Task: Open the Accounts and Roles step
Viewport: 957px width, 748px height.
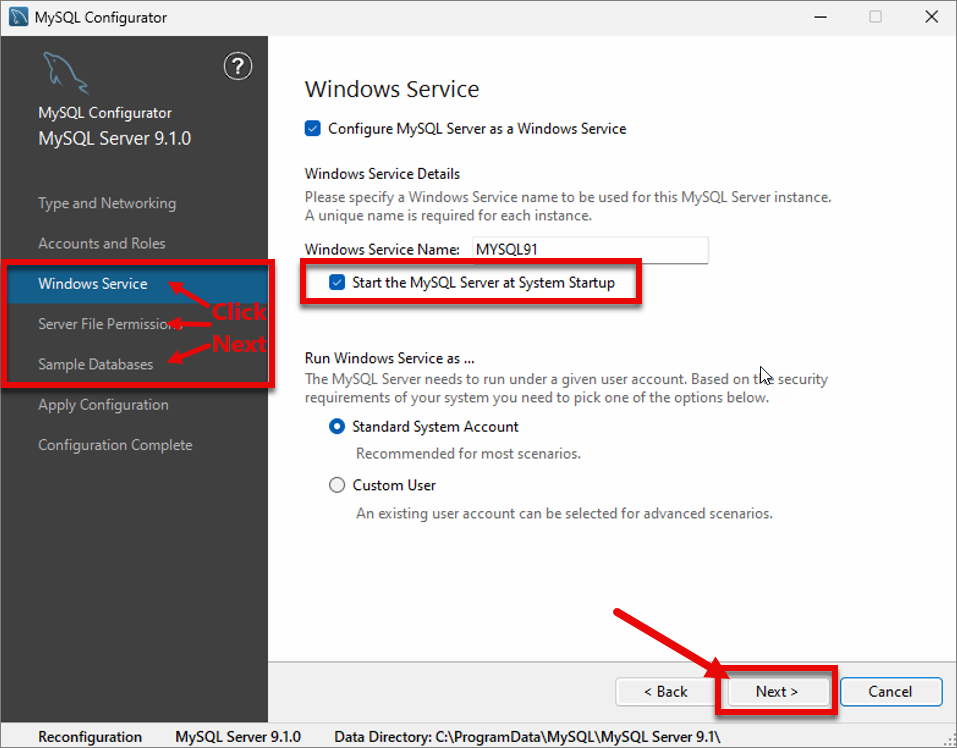Action: pos(101,243)
